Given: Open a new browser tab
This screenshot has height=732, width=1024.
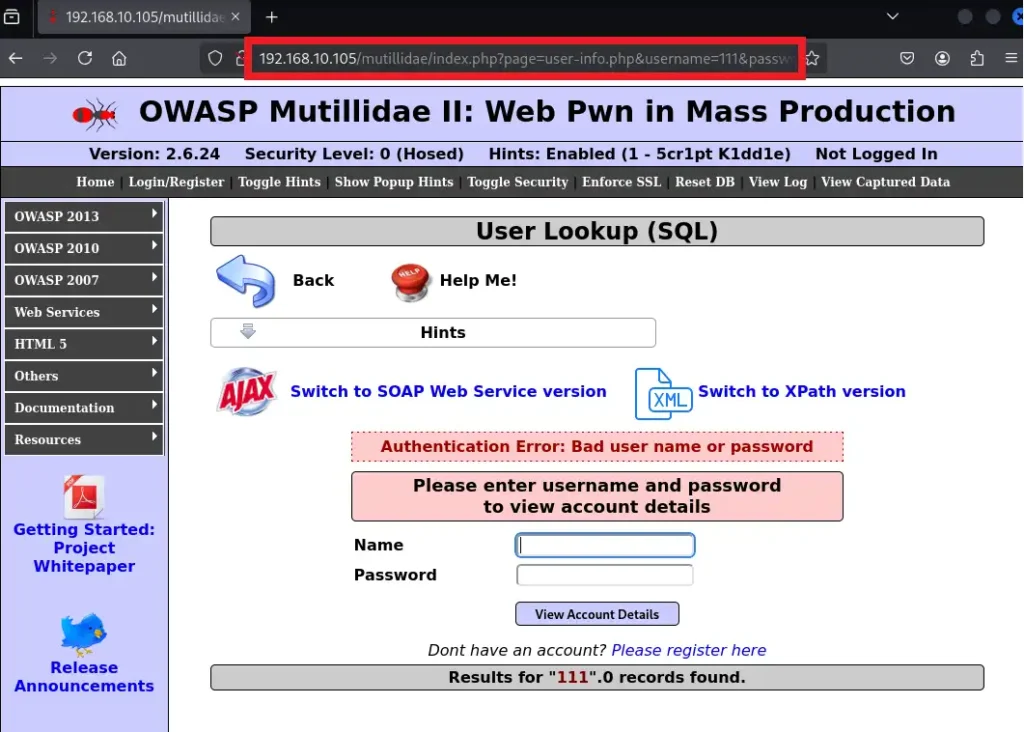Looking at the screenshot, I should point(272,17).
